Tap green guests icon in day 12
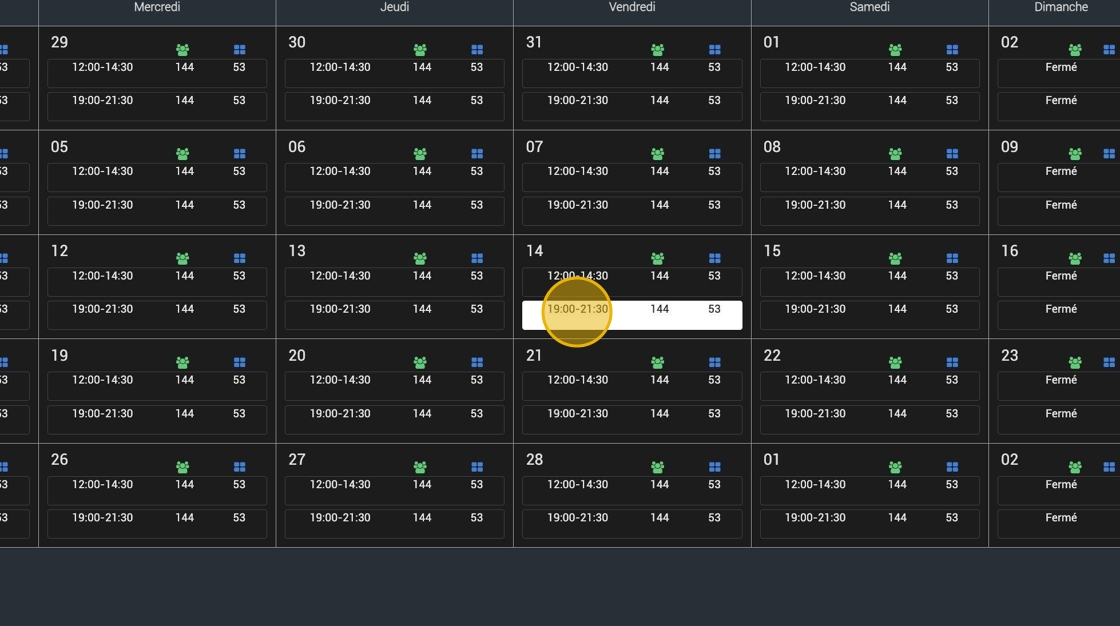The width and height of the screenshot is (1120, 626). point(183,258)
